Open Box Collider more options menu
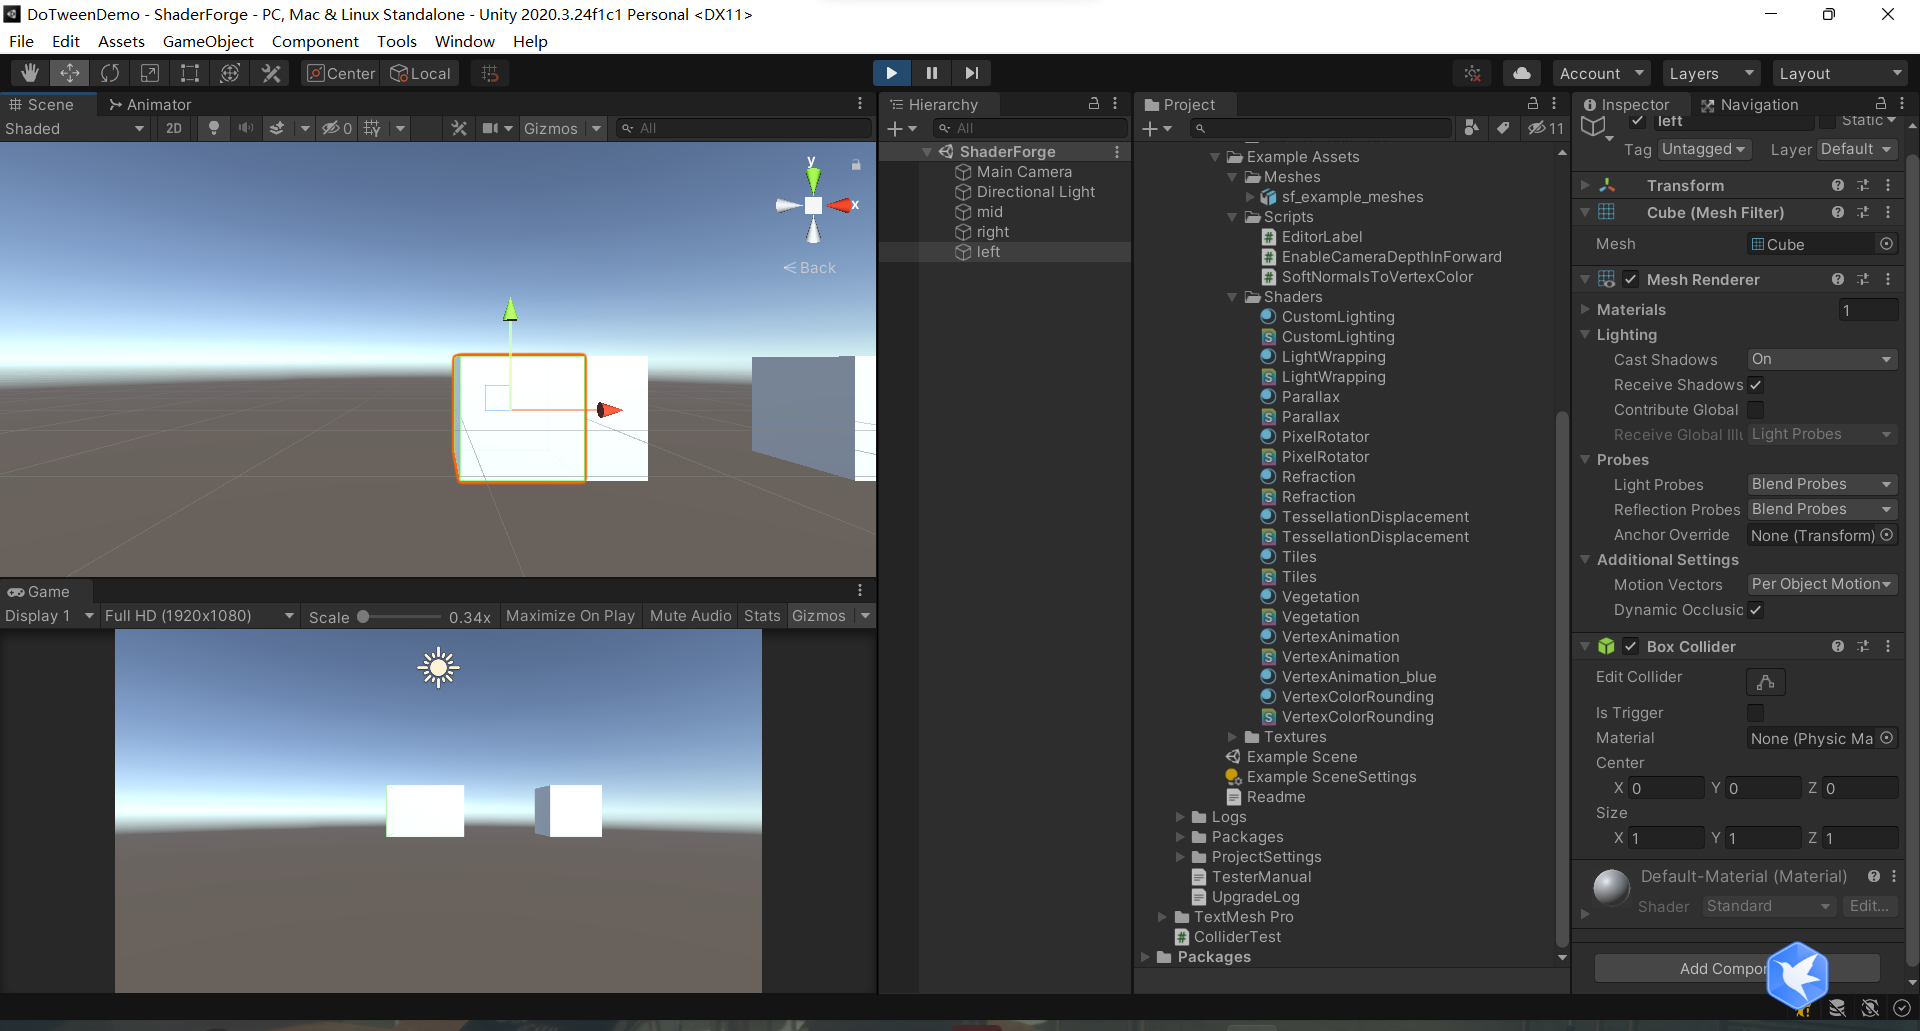The height and width of the screenshot is (1031, 1920). click(x=1888, y=646)
